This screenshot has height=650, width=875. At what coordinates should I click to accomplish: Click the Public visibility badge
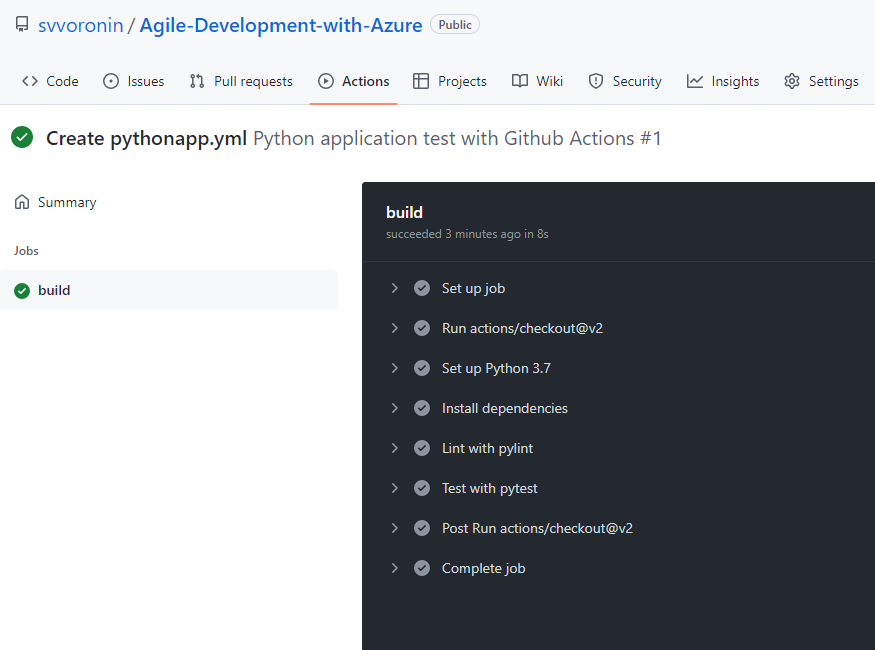[x=455, y=25]
